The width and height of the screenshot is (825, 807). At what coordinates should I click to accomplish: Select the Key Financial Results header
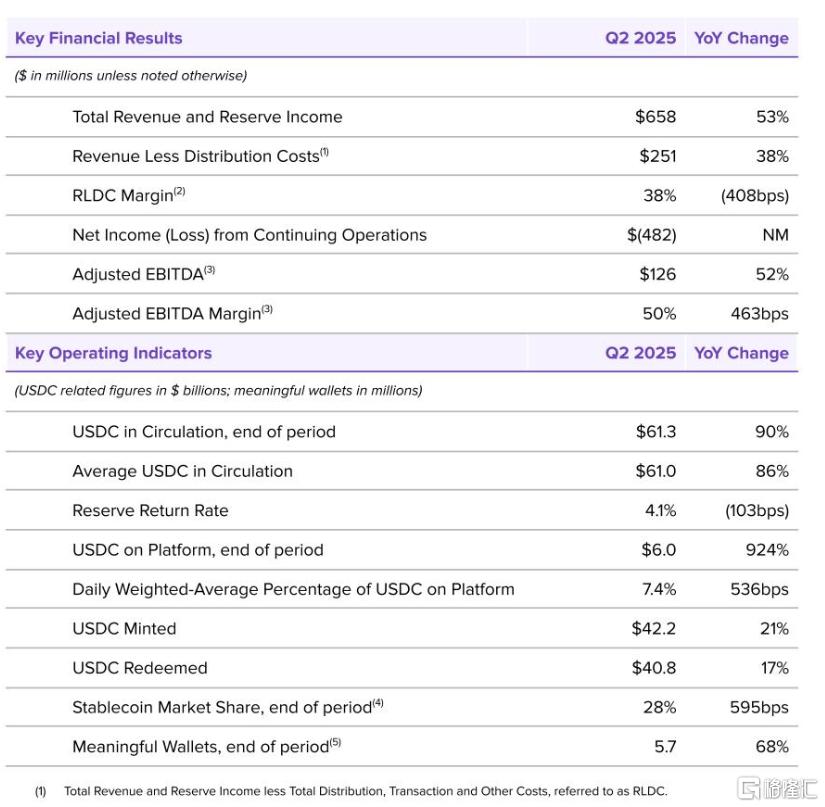click(98, 38)
